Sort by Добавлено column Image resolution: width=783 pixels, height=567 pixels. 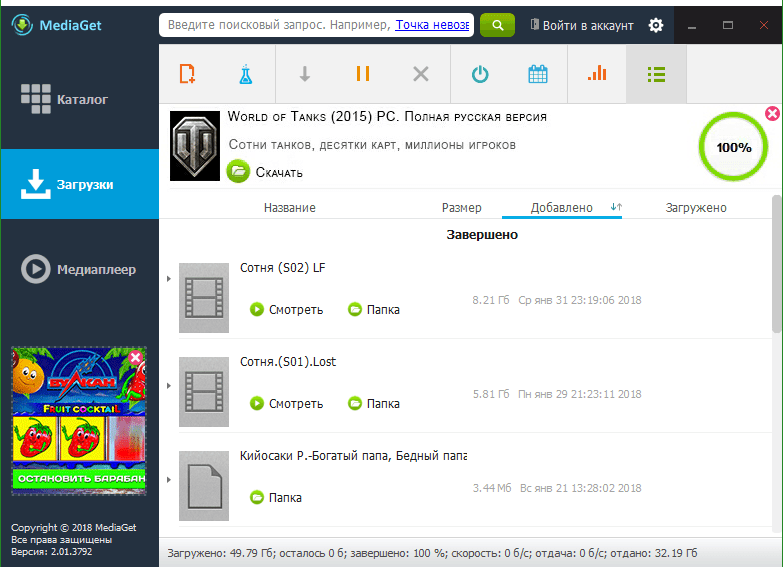click(561, 208)
